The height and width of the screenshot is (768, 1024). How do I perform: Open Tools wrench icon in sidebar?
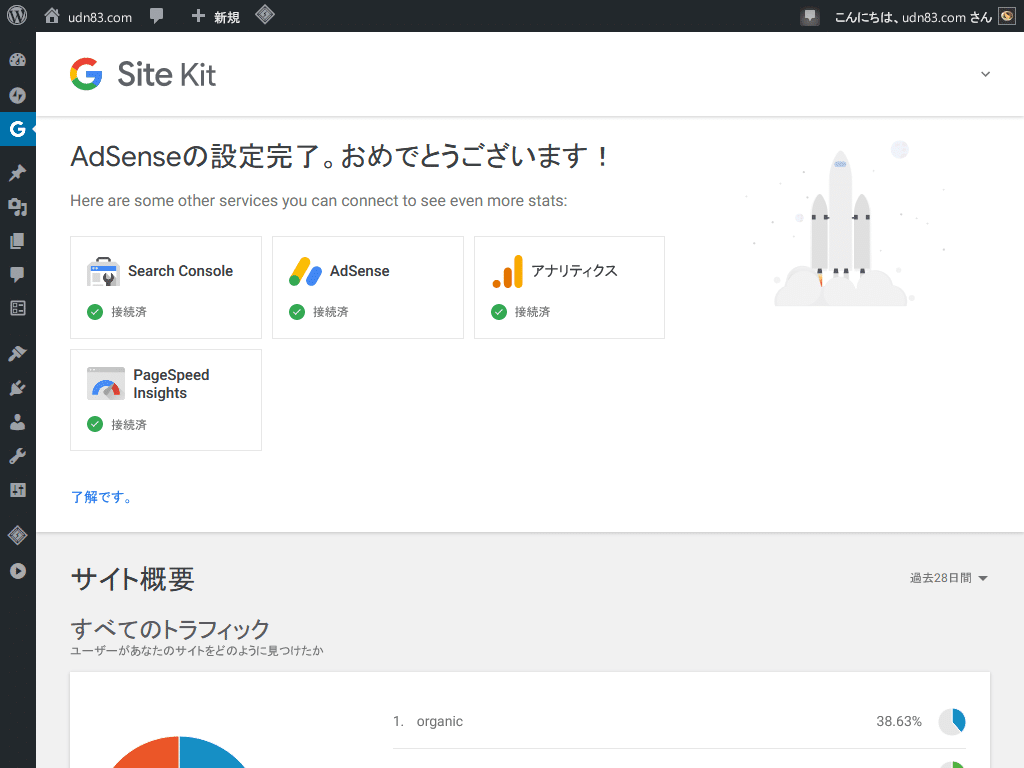pyautogui.click(x=18, y=456)
